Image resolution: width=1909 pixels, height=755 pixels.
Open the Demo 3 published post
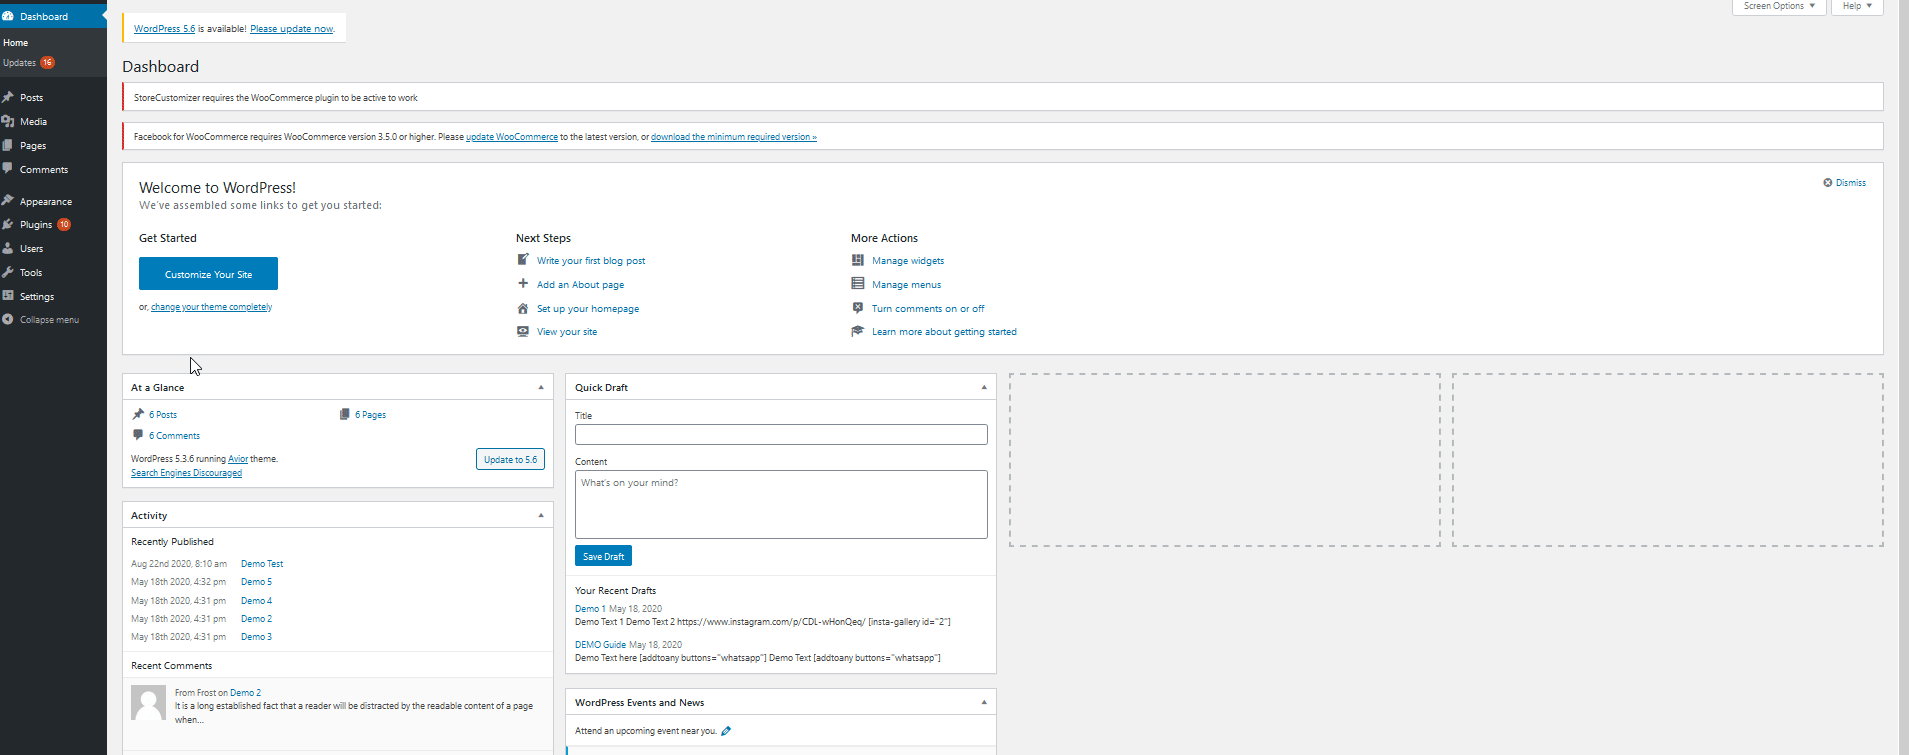click(x=256, y=637)
